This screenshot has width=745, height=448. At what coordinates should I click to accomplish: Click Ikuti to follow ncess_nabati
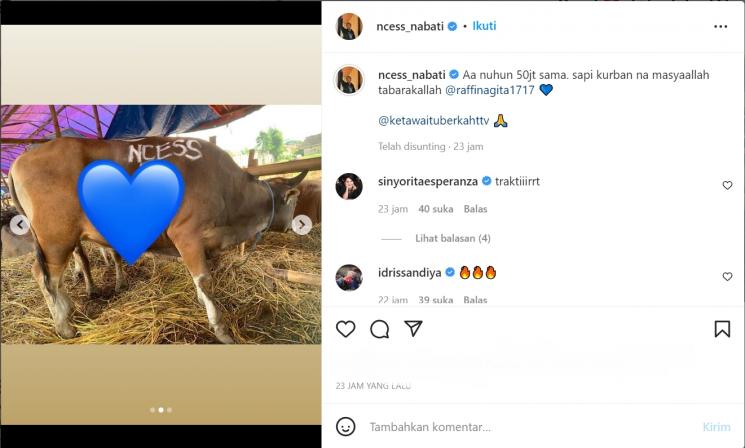484,26
